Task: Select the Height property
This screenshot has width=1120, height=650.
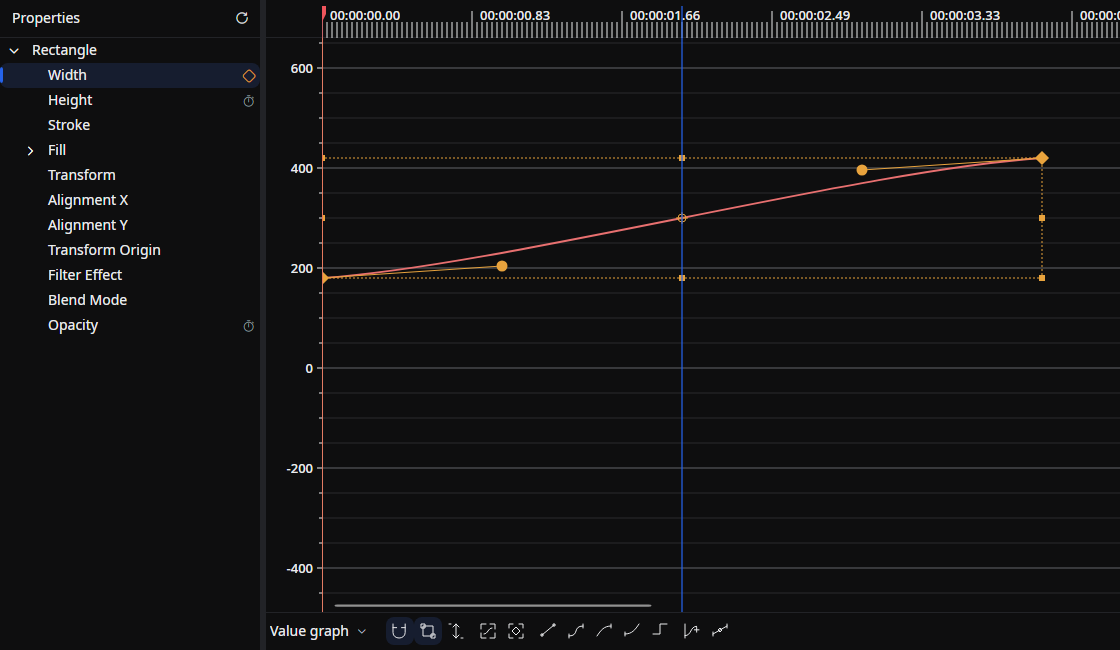Action: [x=70, y=100]
